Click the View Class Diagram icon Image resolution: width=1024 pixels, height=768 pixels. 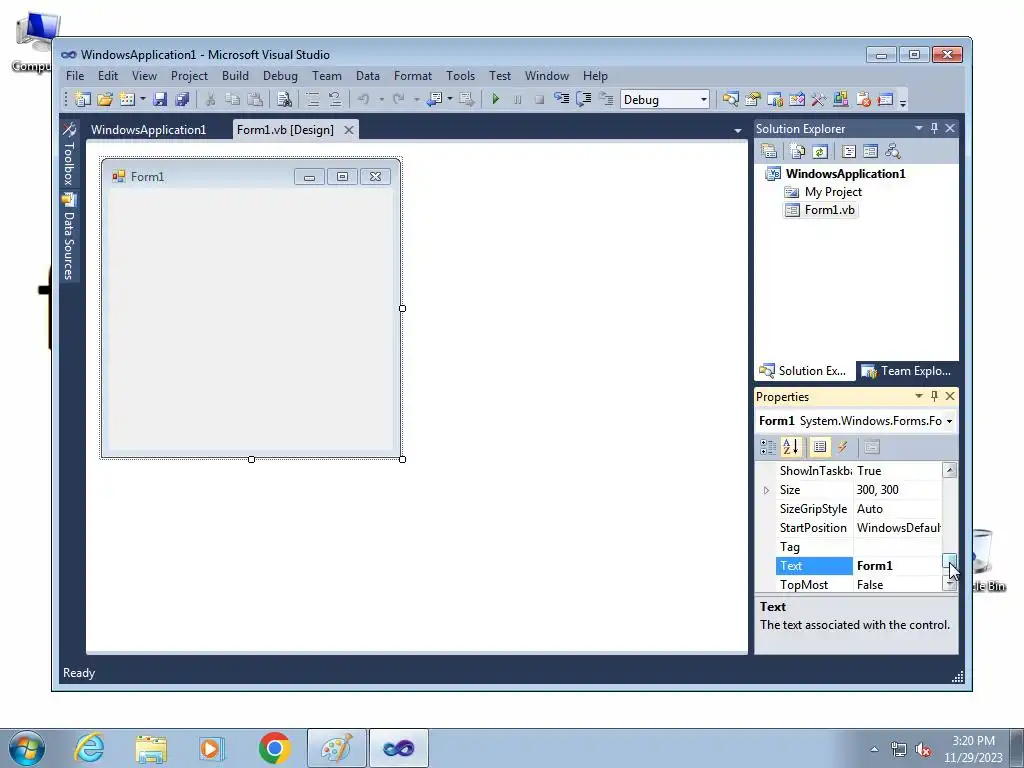point(893,152)
